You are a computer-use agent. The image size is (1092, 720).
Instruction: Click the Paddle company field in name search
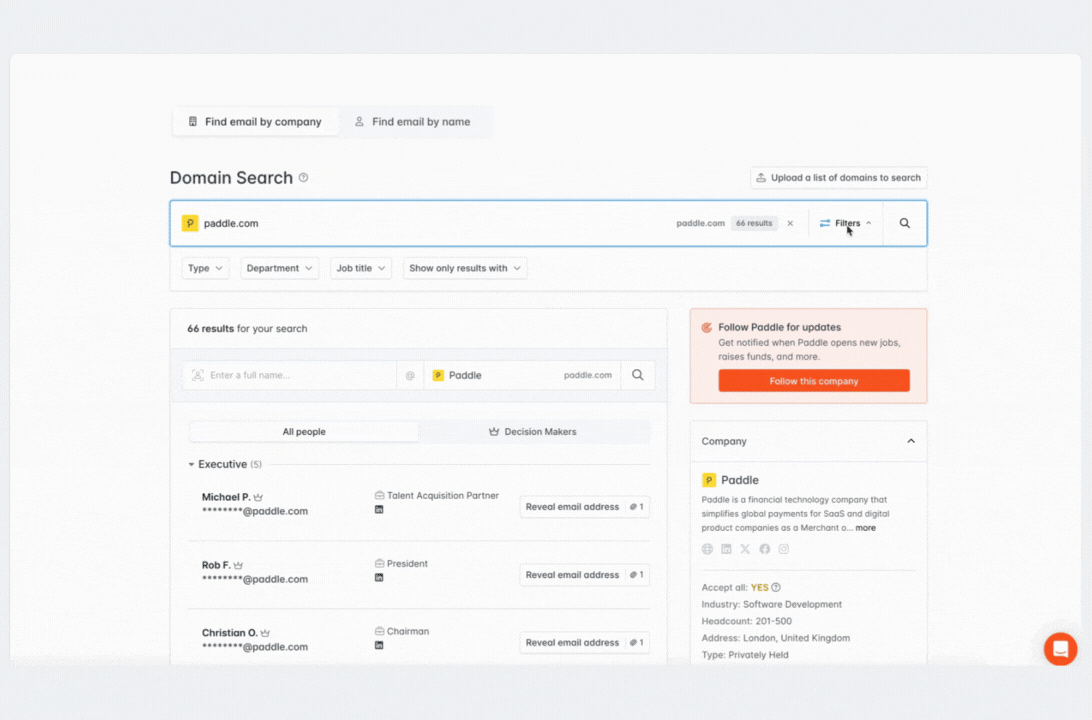(522, 375)
